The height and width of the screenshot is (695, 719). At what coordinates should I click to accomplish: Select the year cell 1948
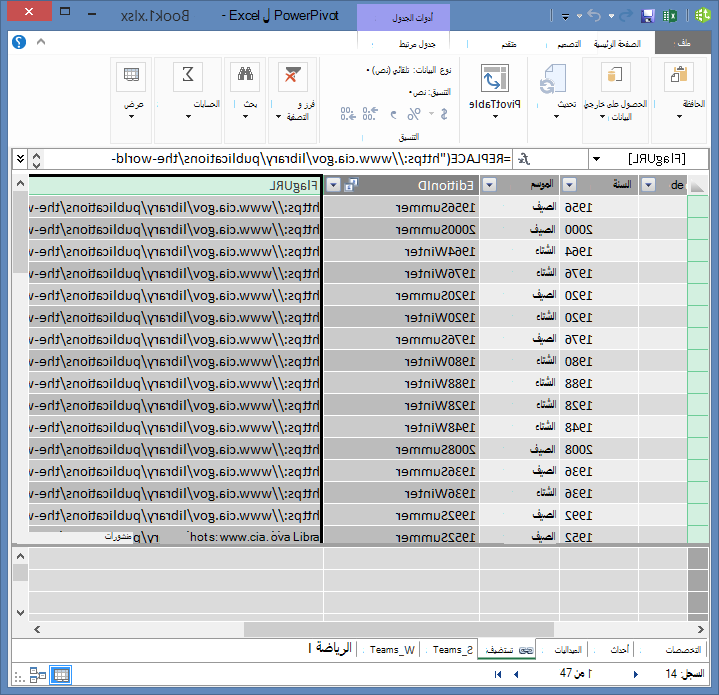[599, 428]
